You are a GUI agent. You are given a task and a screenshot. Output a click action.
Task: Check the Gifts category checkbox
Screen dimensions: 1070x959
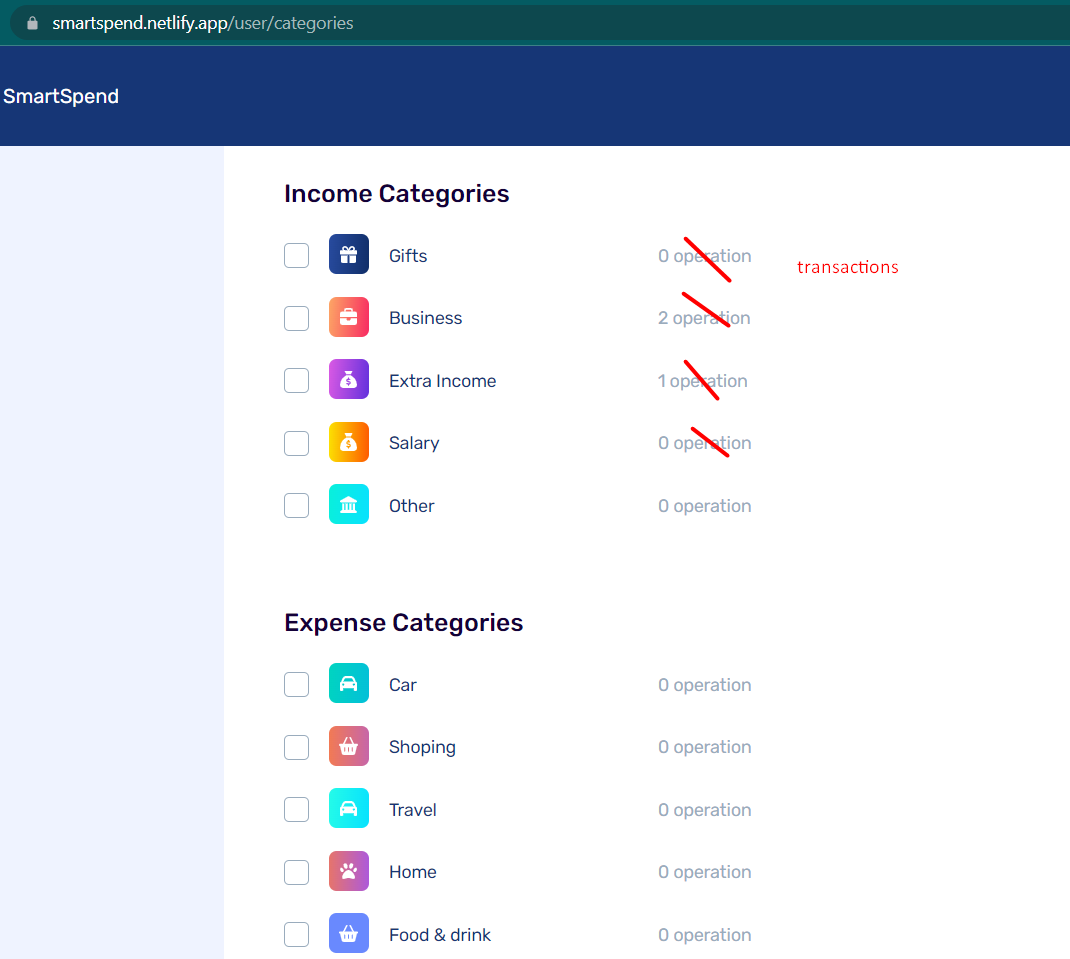coord(296,255)
